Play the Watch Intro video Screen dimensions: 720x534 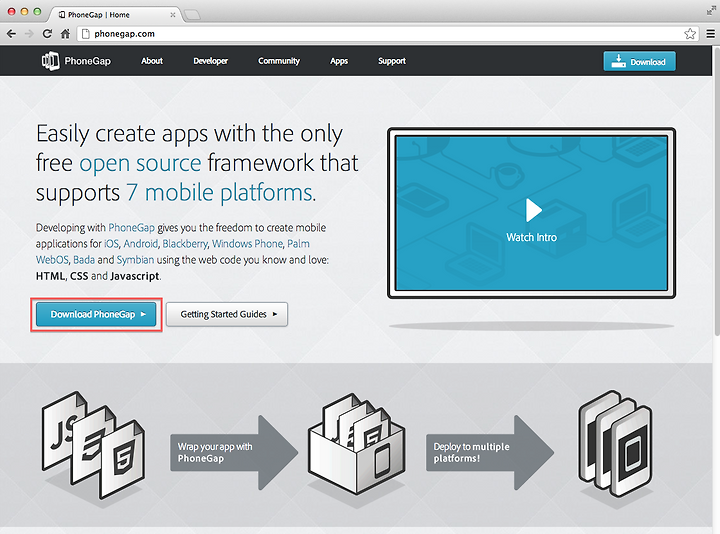point(532,210)
